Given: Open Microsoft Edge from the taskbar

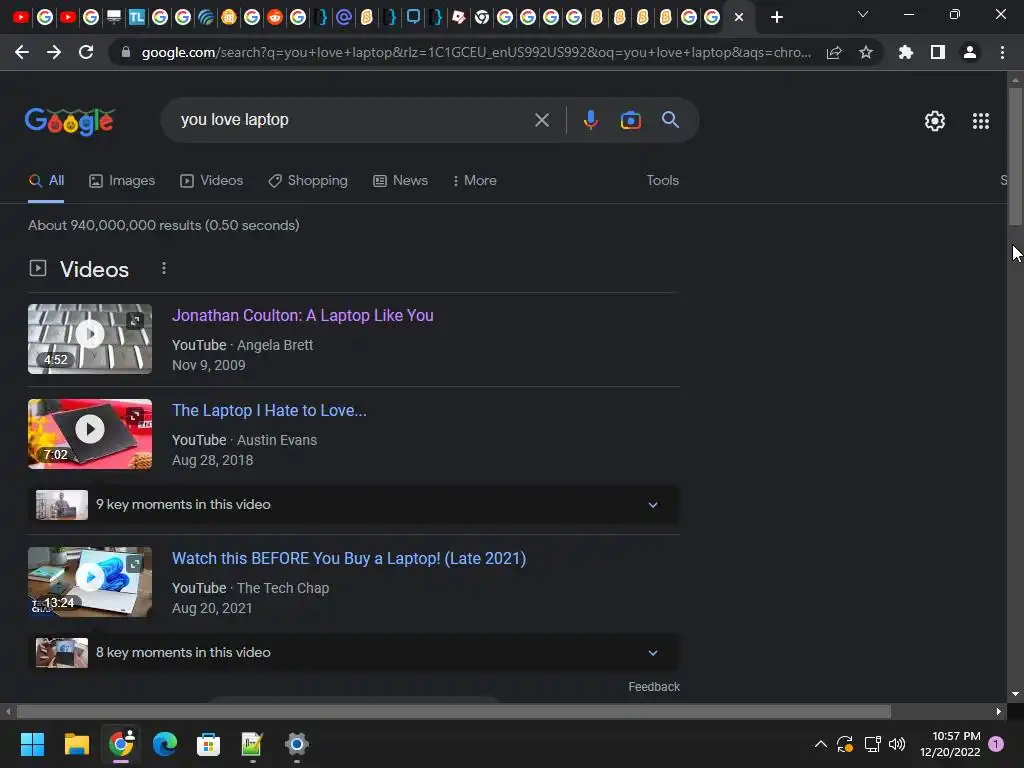Looking at the screenshot, I should (165, 744).
